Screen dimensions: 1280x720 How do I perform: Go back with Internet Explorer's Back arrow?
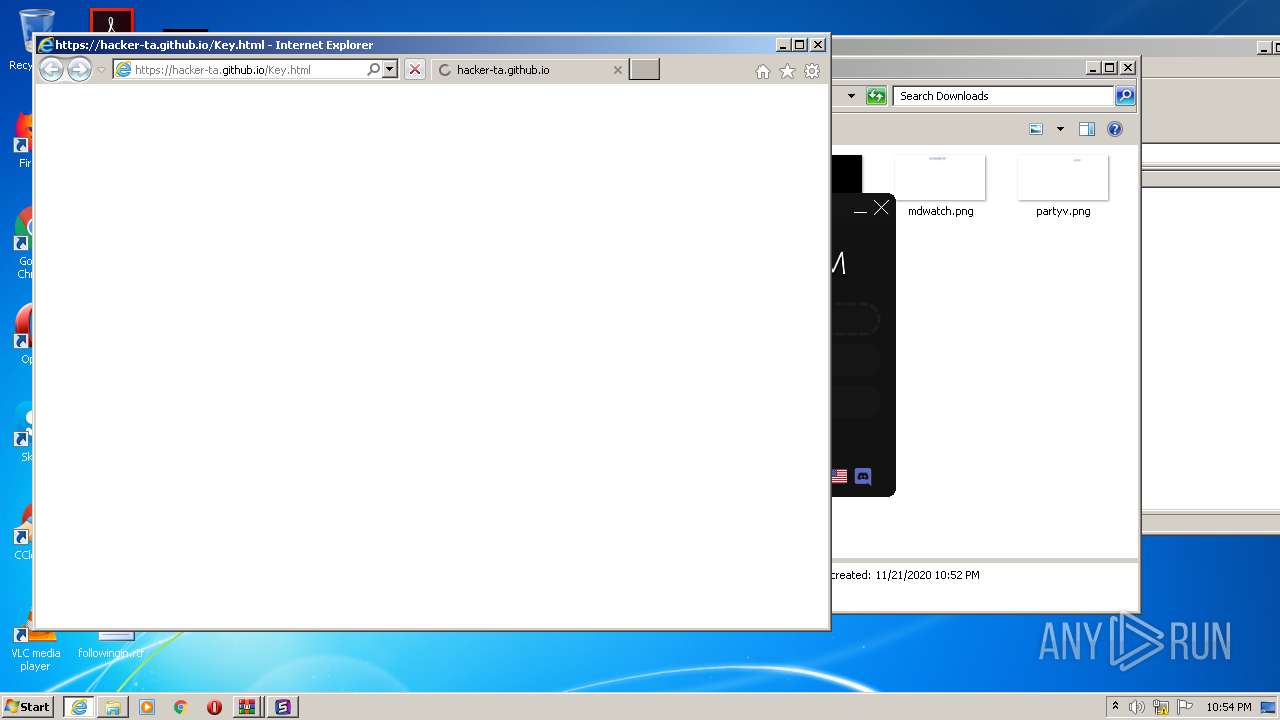coord(51,69)
